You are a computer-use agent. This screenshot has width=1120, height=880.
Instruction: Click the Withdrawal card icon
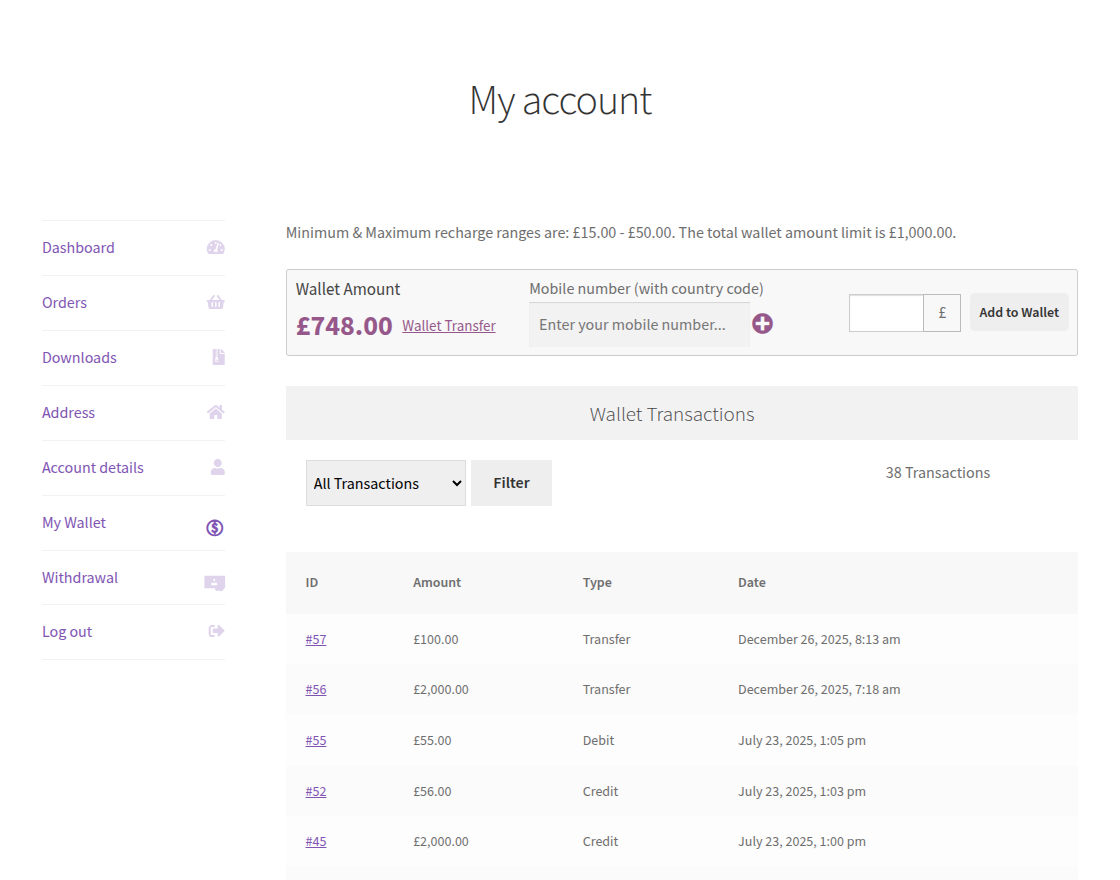click(214, 582)
